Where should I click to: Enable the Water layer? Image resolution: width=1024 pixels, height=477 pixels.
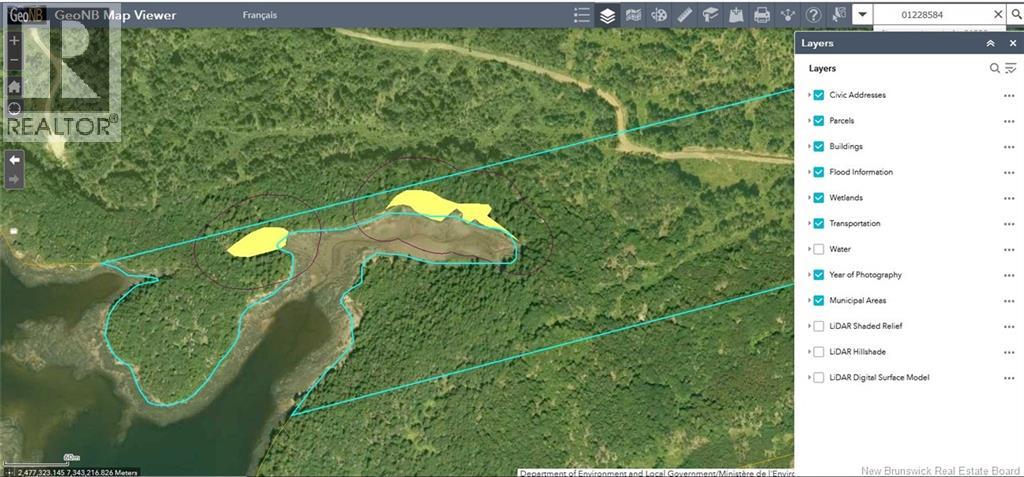[x=818, y=249]
